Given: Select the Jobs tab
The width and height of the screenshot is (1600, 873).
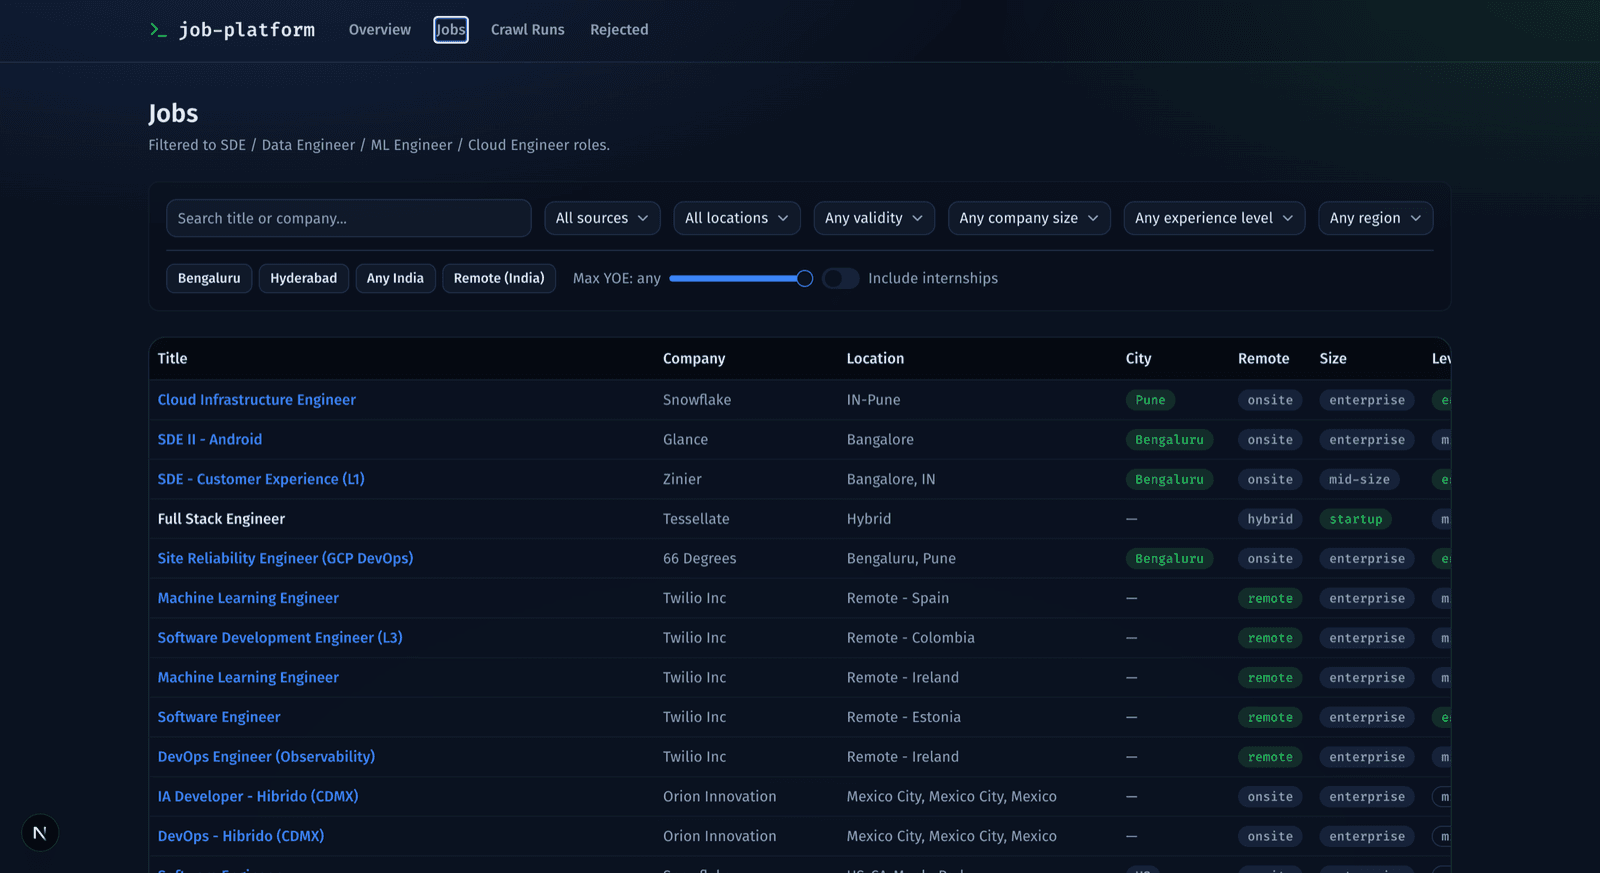Looking at the screenshot, I should point(451,30).
